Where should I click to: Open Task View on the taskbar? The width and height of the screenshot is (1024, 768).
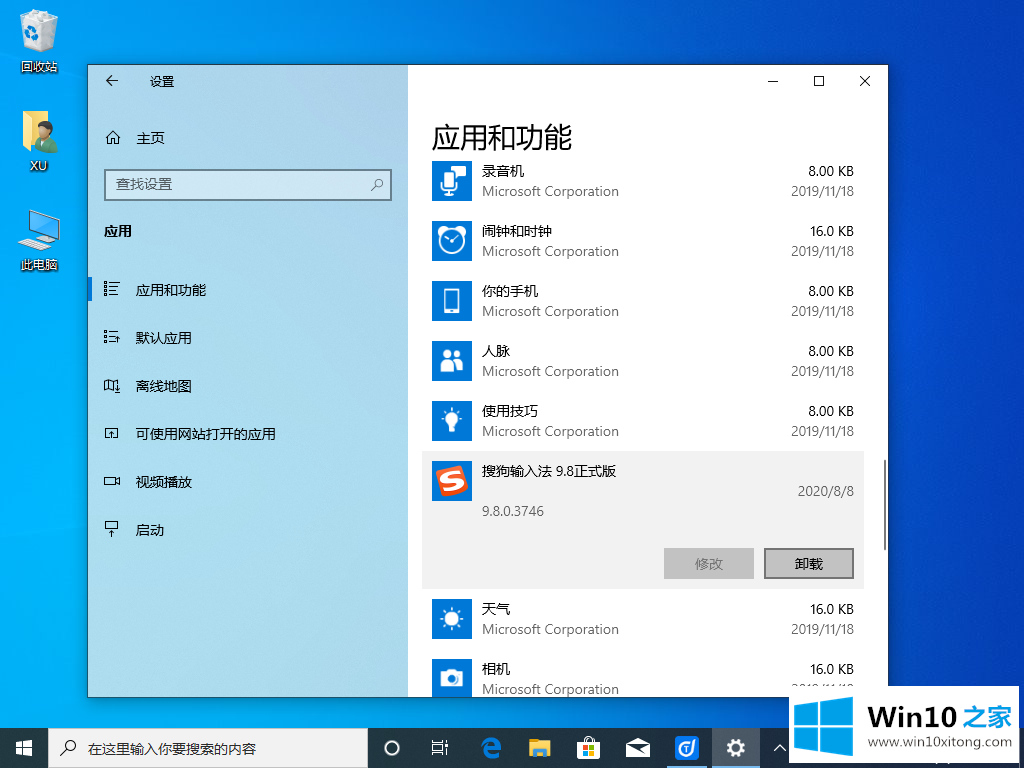(440, 748)
